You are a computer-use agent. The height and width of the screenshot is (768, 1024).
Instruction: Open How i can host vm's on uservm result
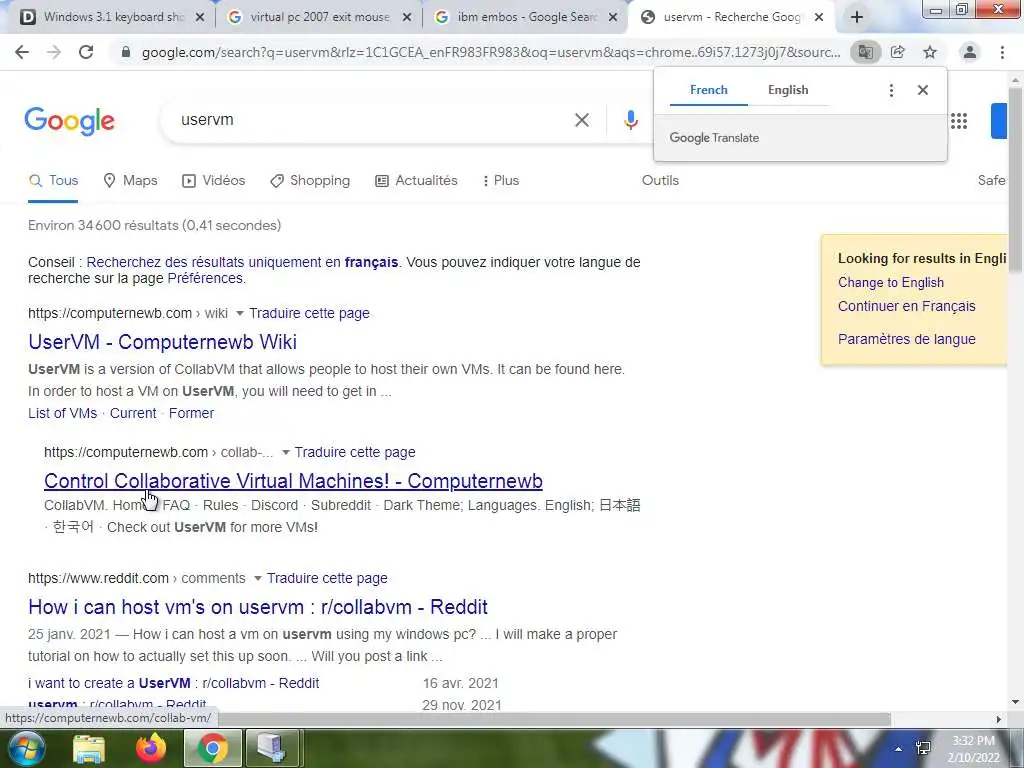point(258,607)
